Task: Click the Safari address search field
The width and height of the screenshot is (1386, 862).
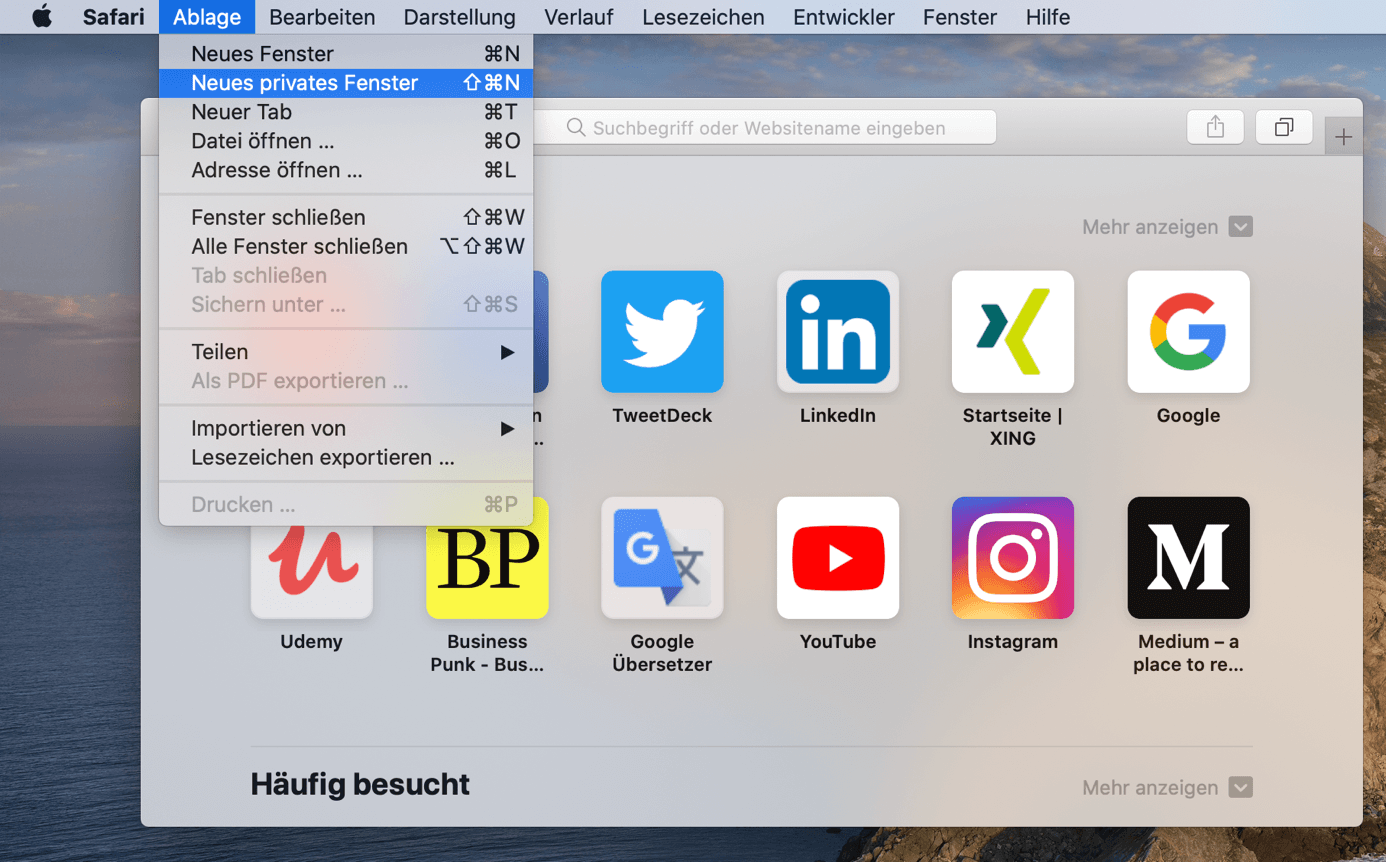Action: click(x=765, y=127)
